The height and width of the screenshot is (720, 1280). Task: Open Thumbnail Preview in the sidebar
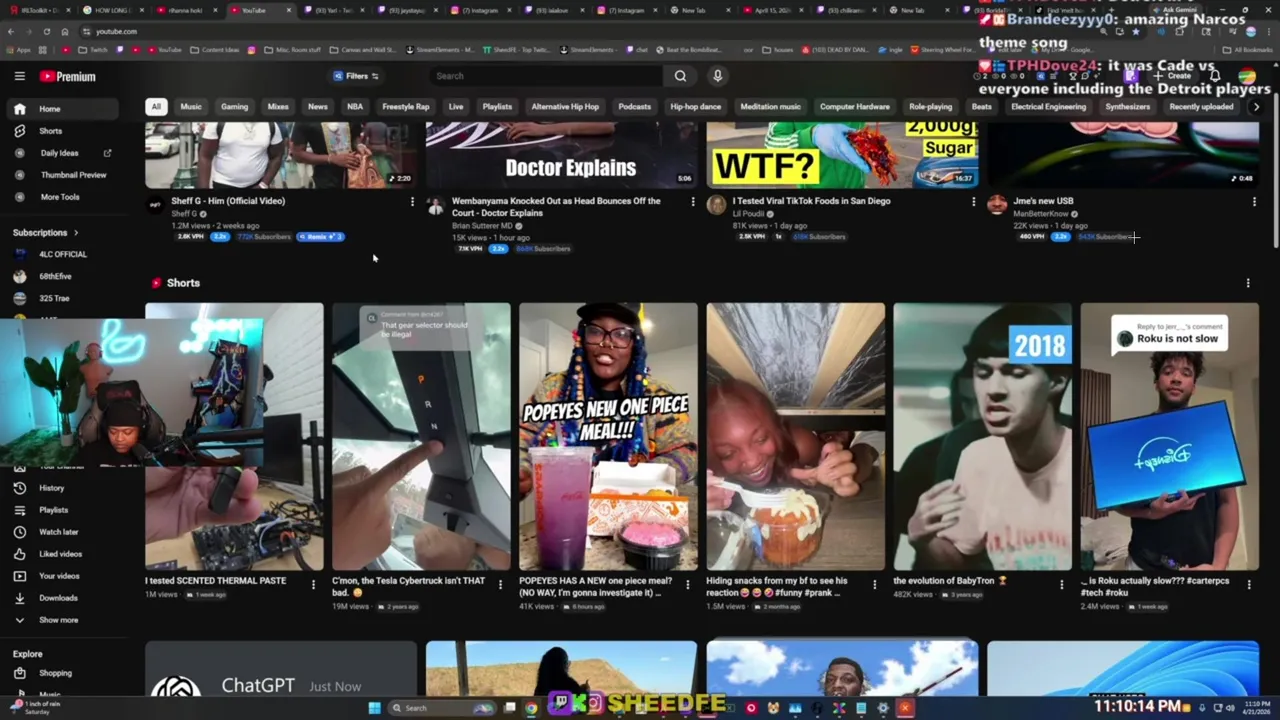click(x=65, y=175)
